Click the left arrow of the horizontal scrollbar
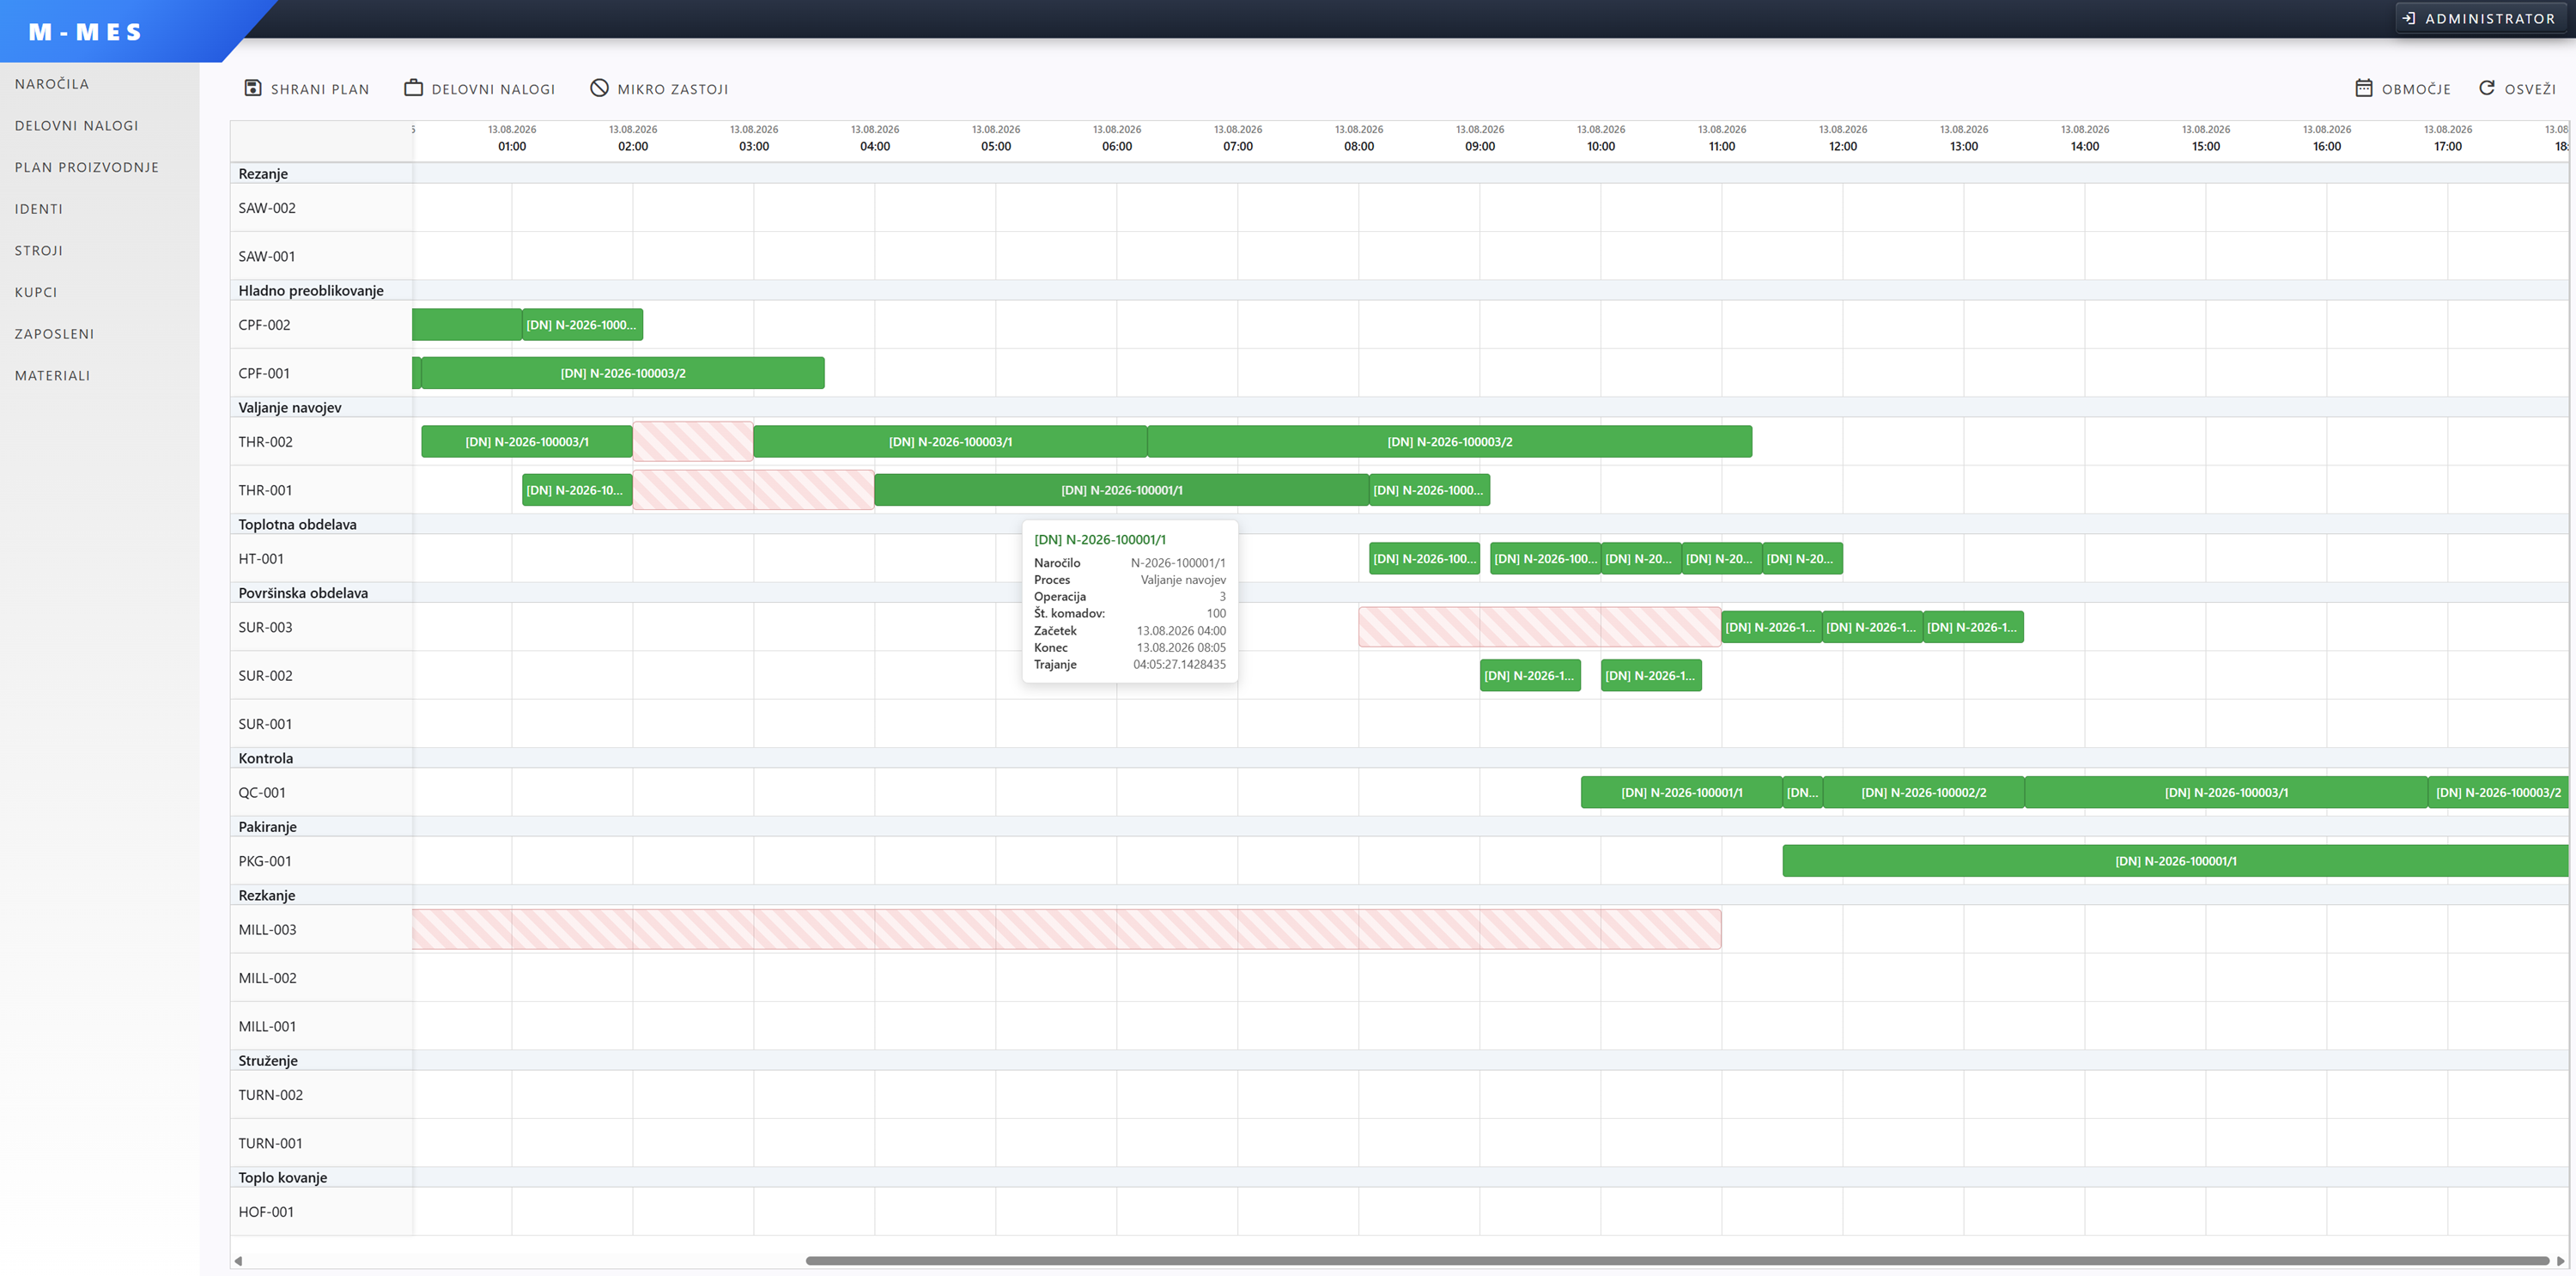2576x1276 pixels. 238,1261
